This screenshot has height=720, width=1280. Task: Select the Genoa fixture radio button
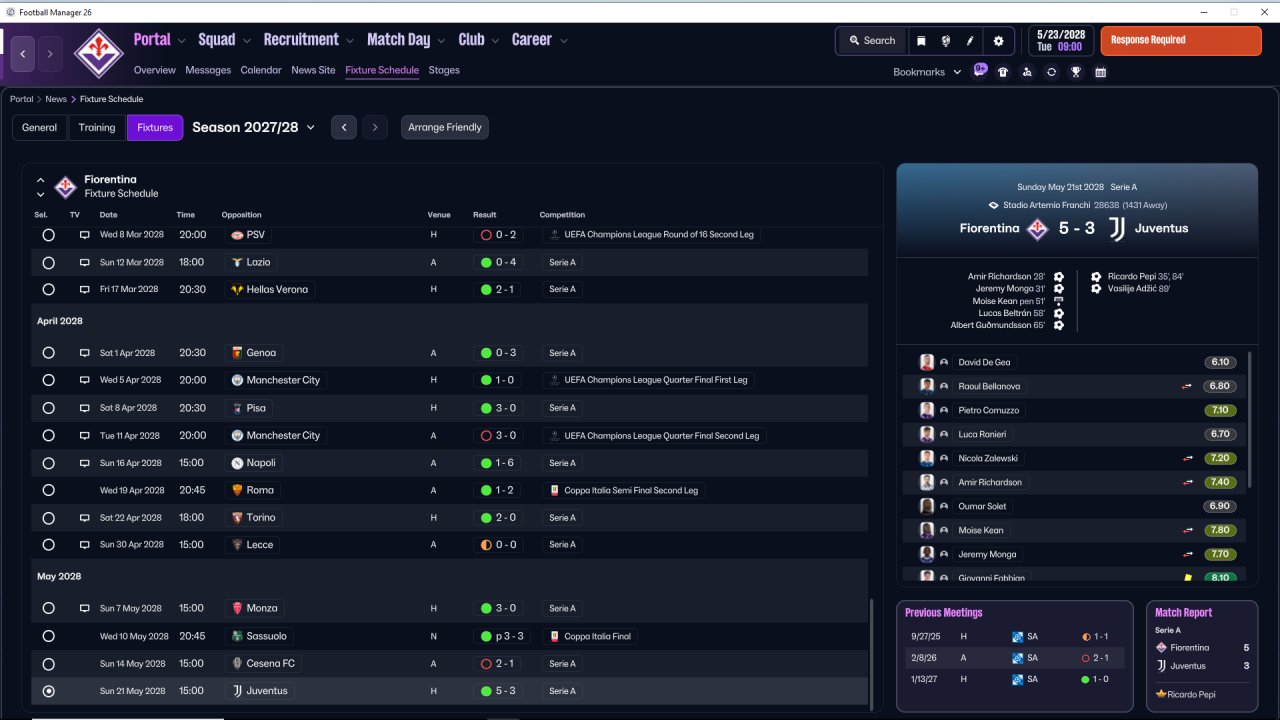48,353
